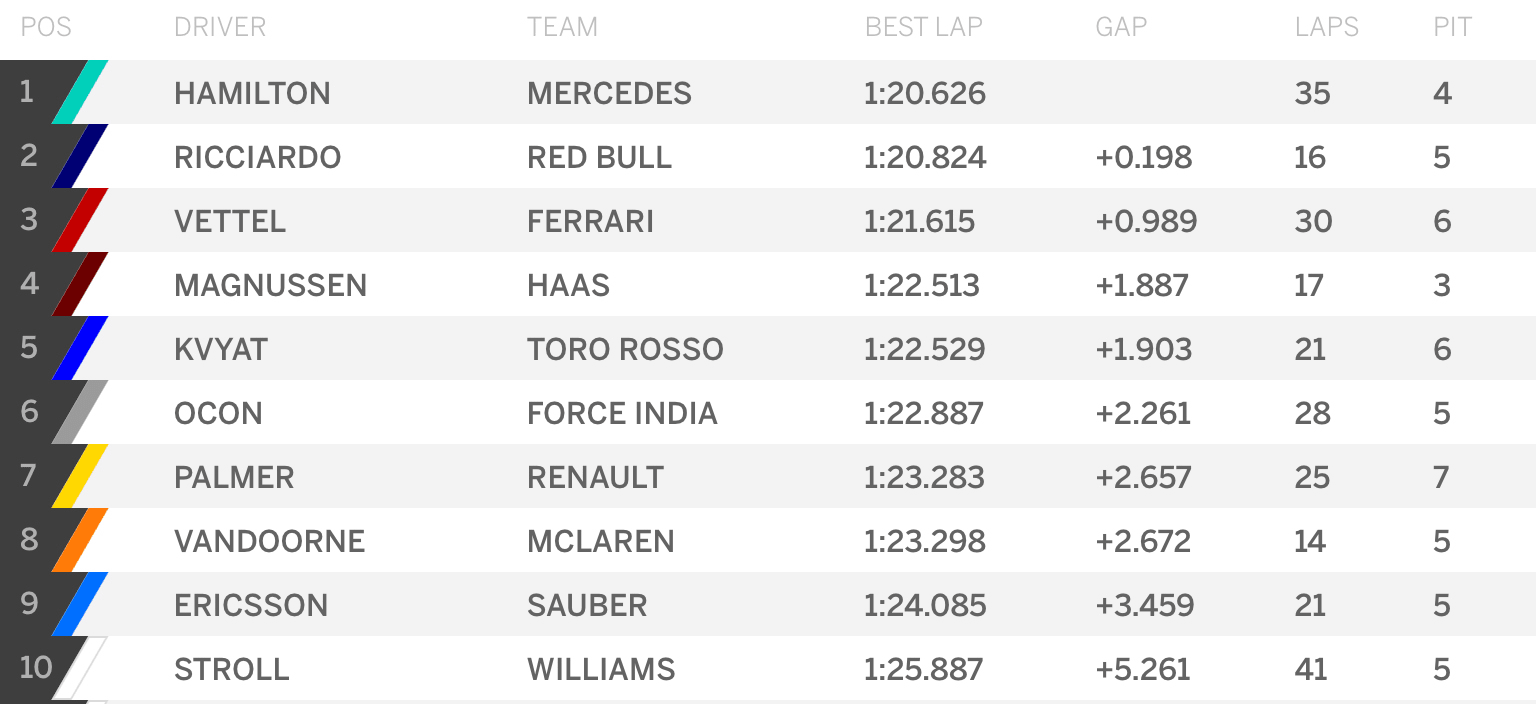Click the PIT column header
1536x704 pixels.
pos(1452,27)
